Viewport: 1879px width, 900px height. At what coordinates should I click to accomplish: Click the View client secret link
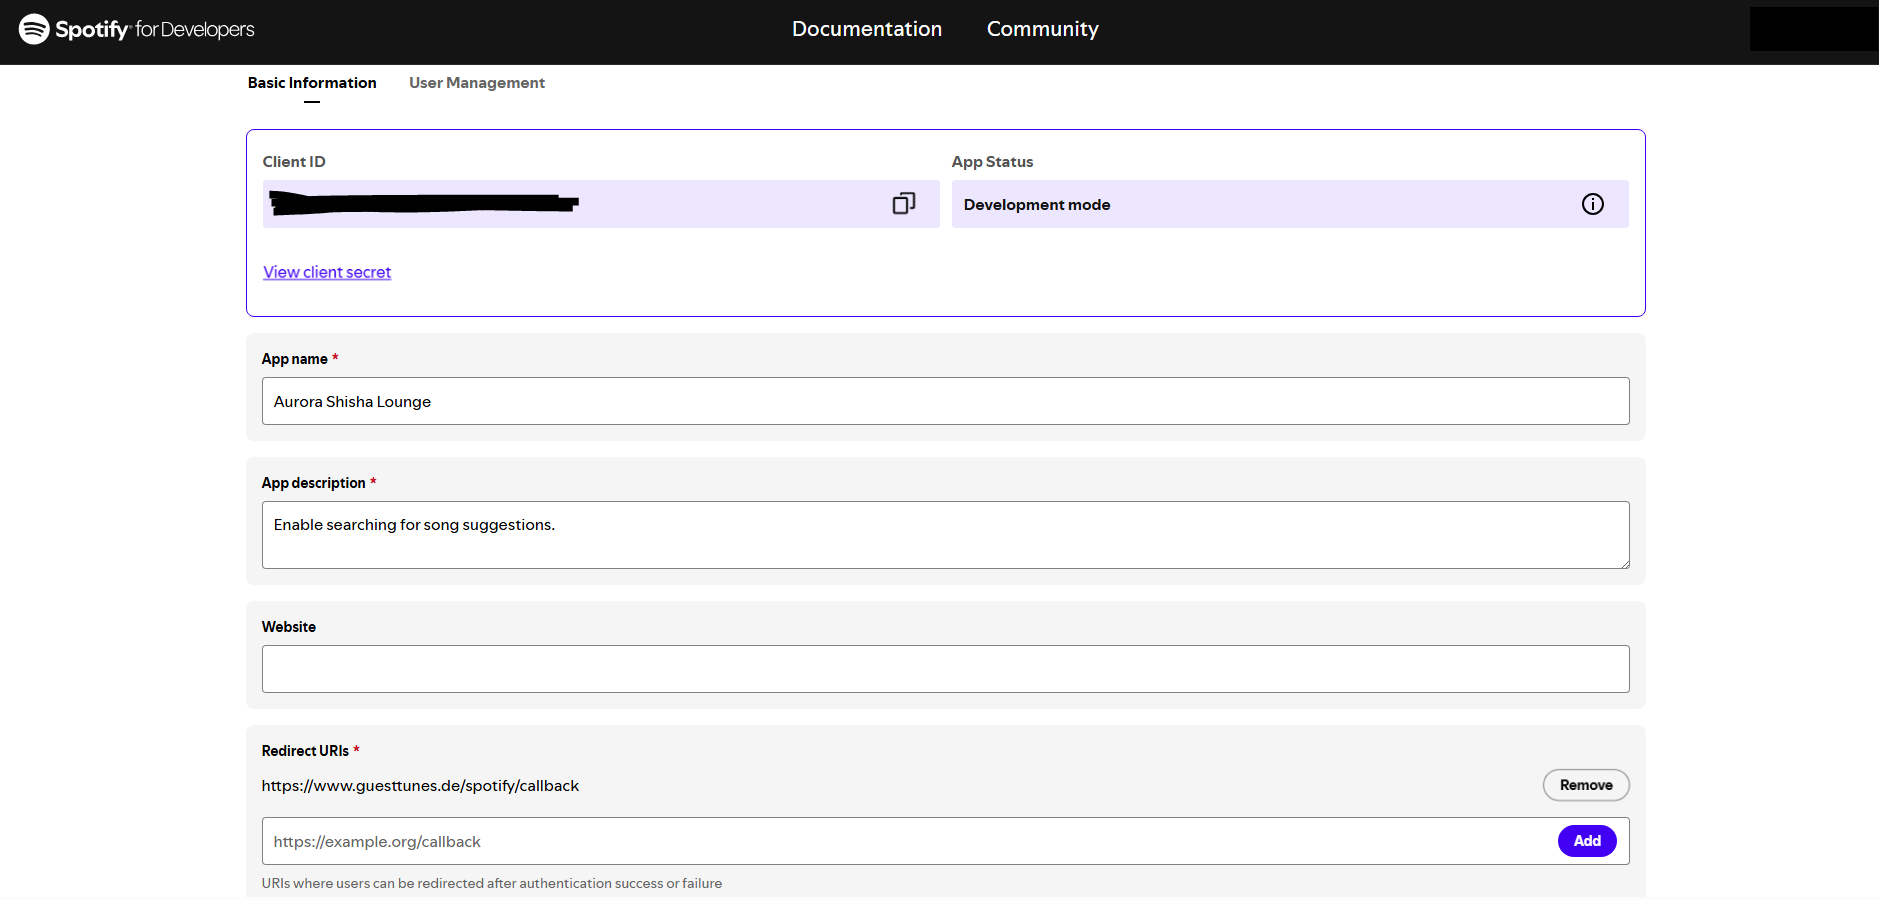click(x=327, y=272)
